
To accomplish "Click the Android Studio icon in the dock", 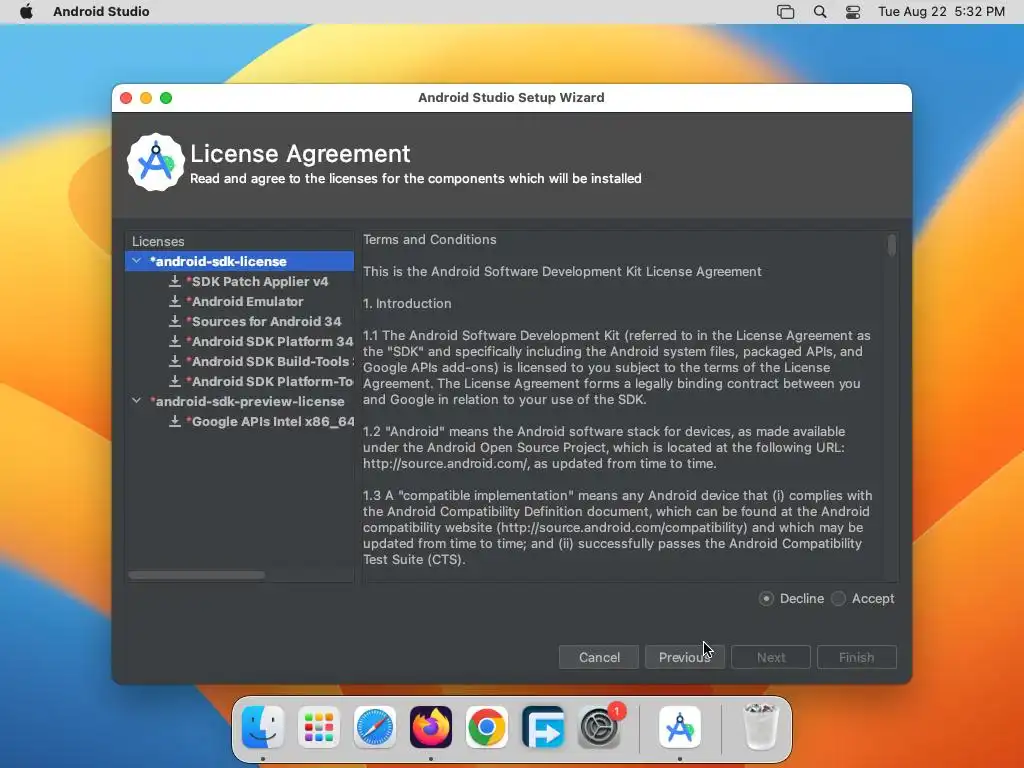I will pyautogui.click(x=680, y=727).
